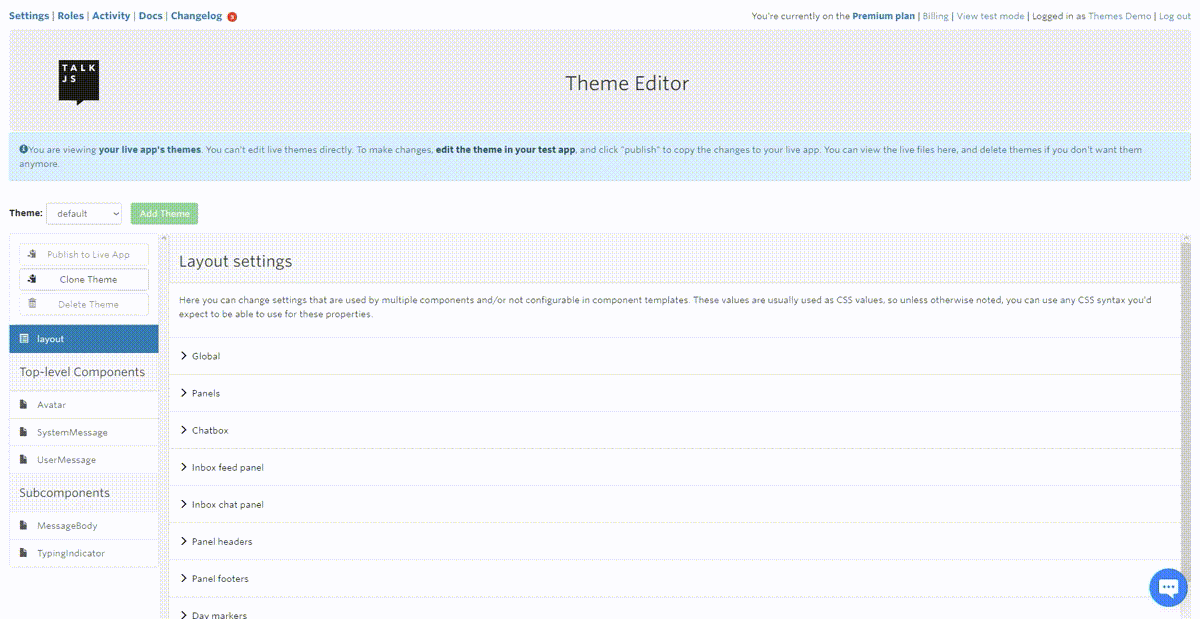Viewport: 1200px width, 619px height.
Task: Open the Billing link
Action: [935, 16]
